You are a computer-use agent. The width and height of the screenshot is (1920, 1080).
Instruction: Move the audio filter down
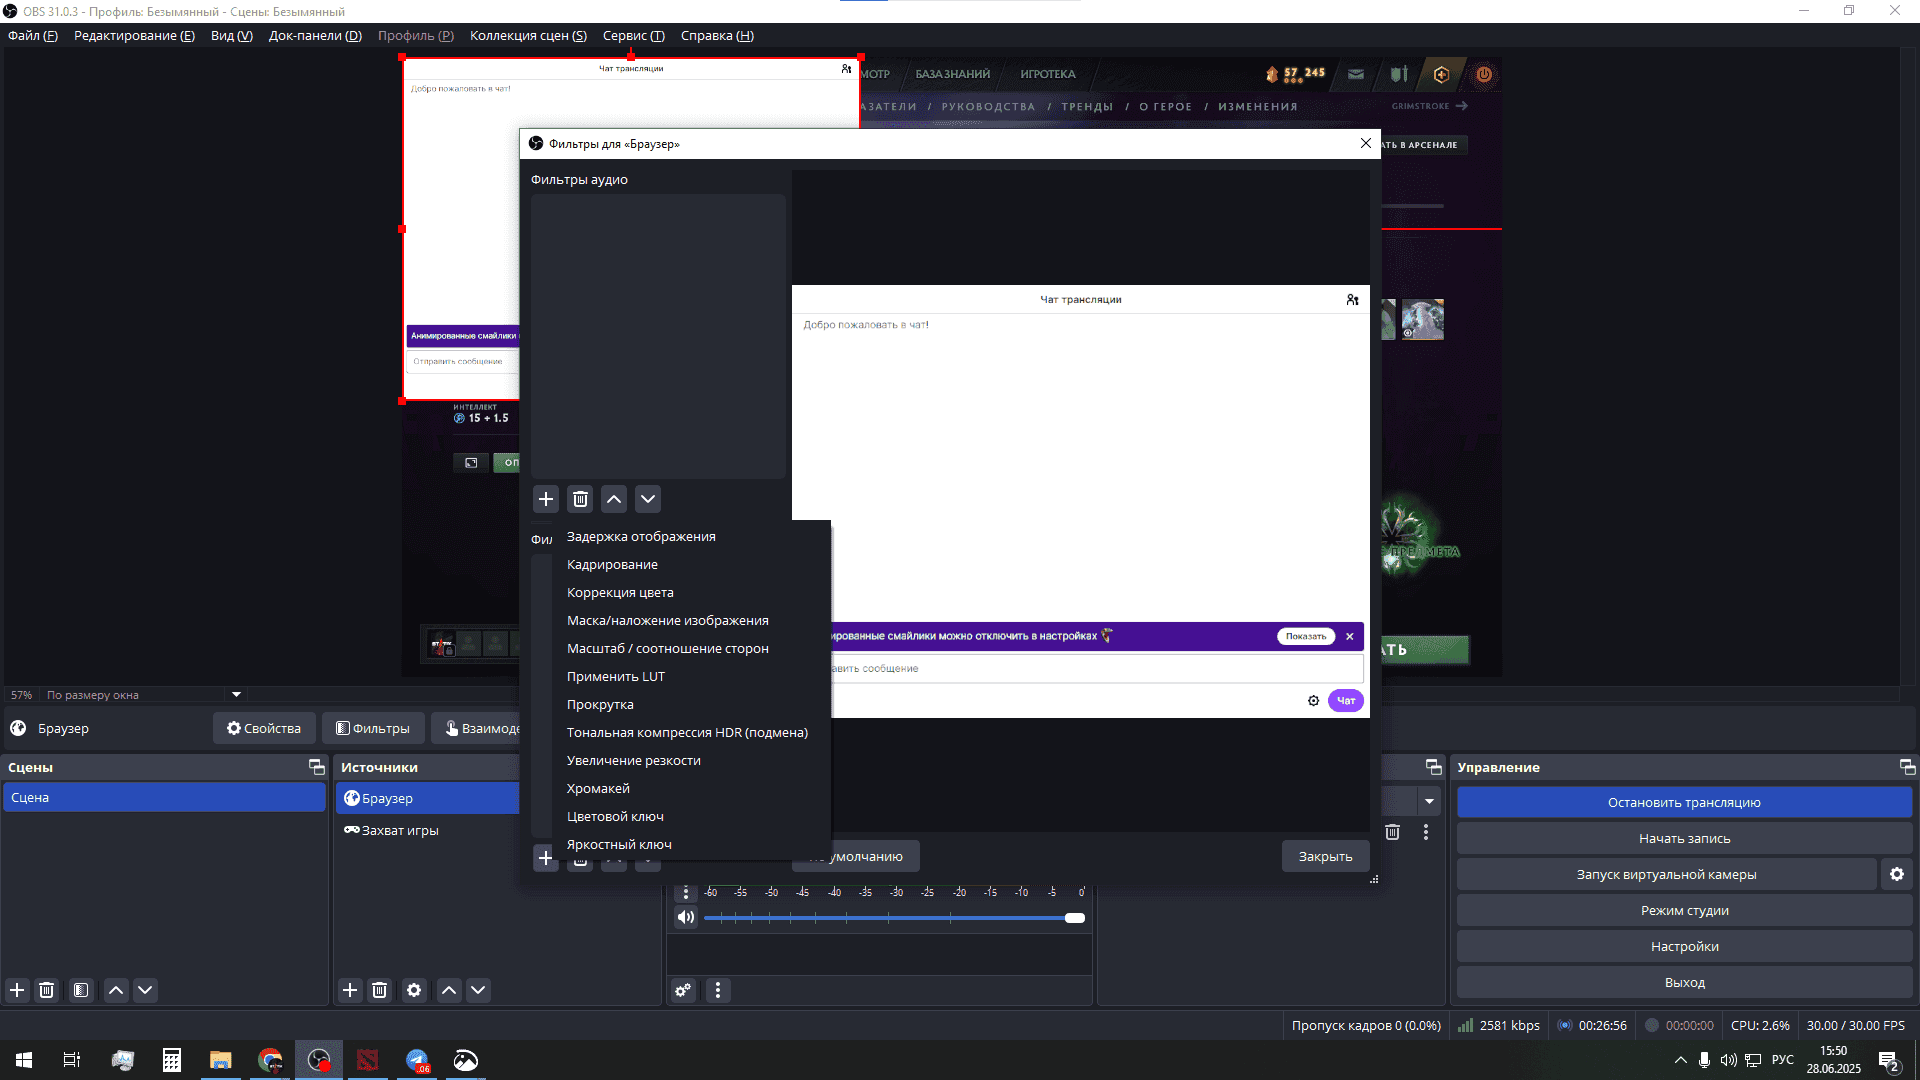648,499
